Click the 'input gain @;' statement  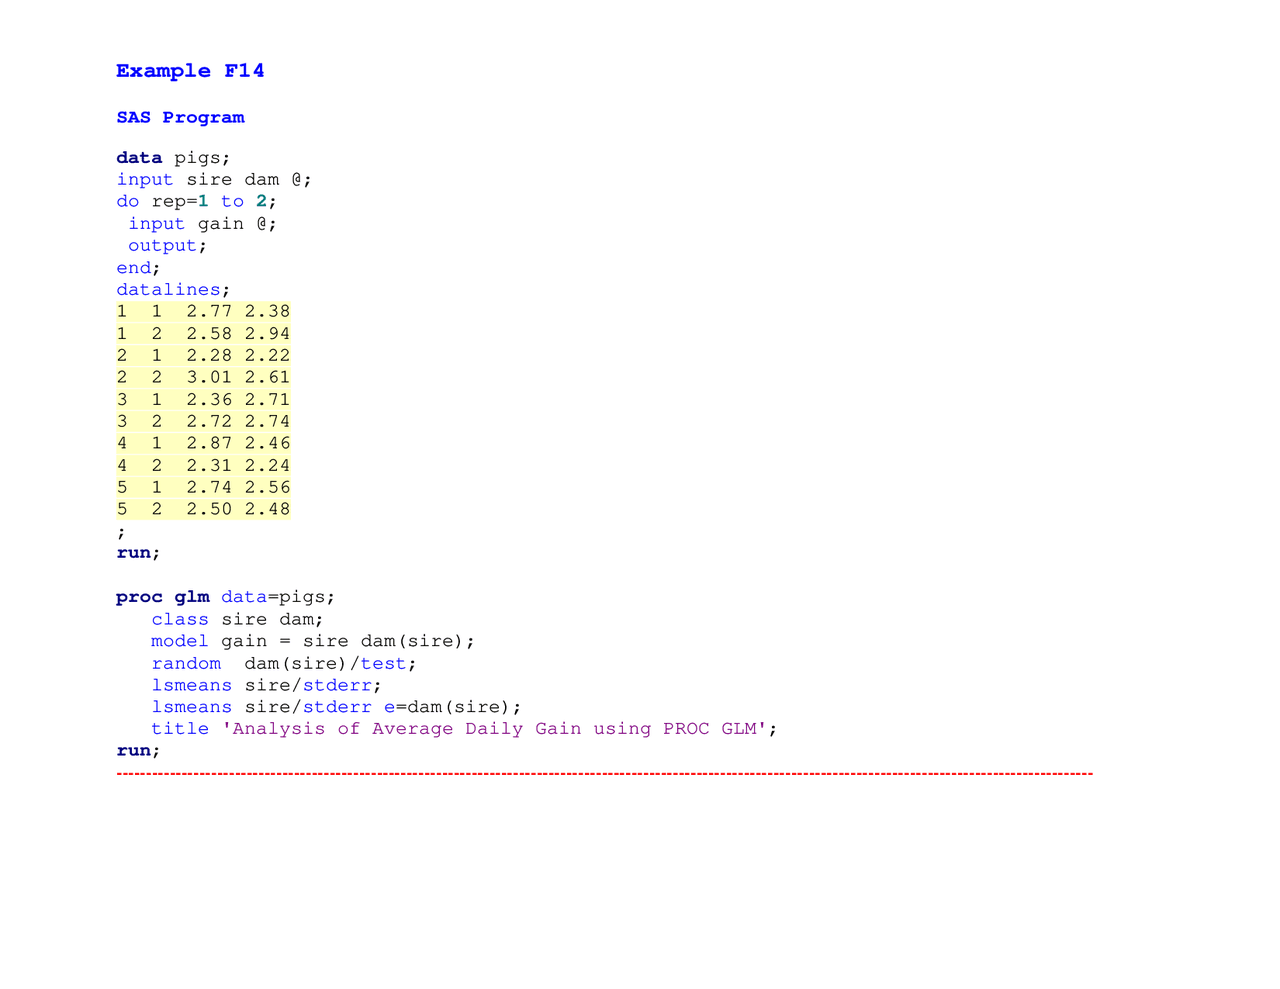[202, 224]
